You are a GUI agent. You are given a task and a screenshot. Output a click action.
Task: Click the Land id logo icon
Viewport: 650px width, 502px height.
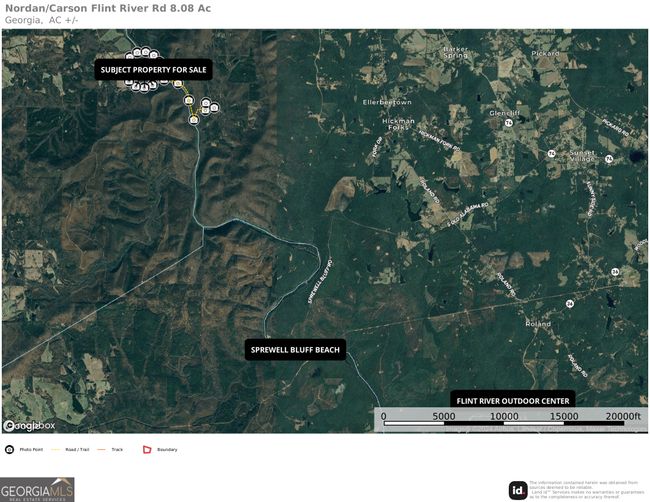point(517,489)
